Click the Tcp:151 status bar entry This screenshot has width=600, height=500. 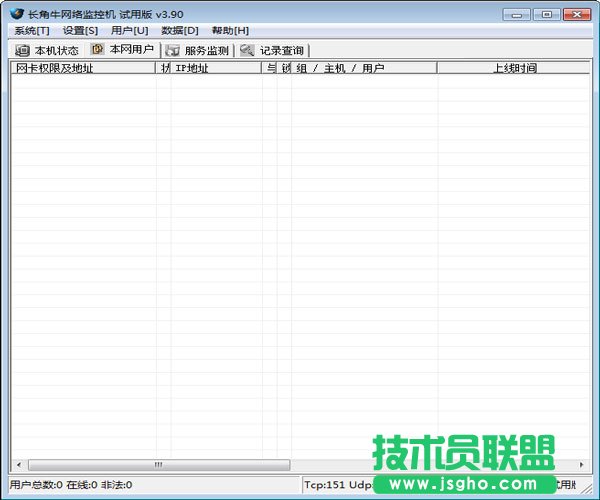324,485
